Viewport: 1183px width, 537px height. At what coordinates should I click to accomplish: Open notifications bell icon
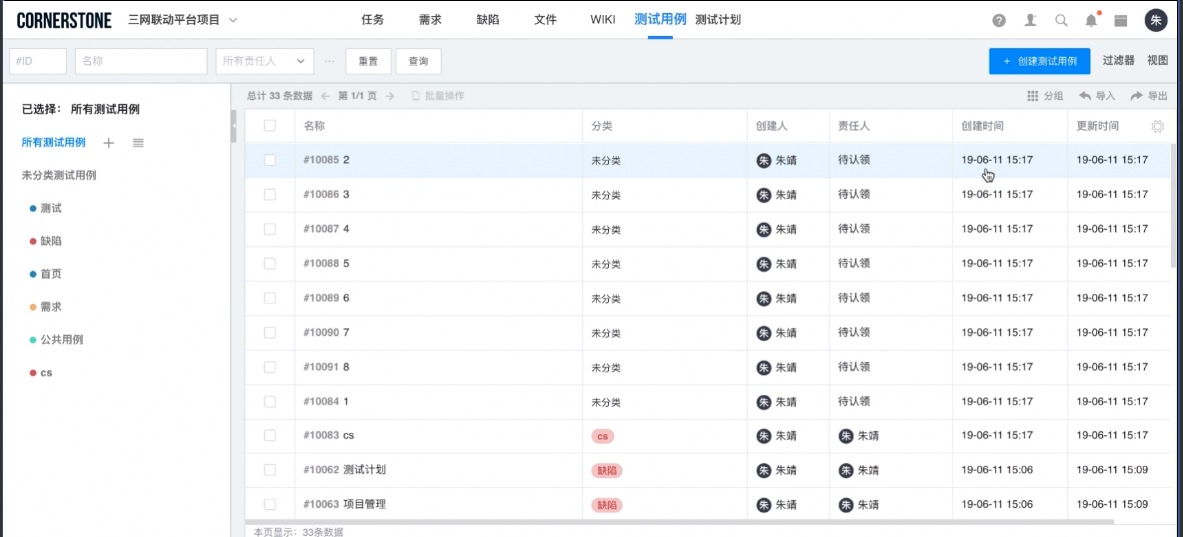(x=1091, y=20)
